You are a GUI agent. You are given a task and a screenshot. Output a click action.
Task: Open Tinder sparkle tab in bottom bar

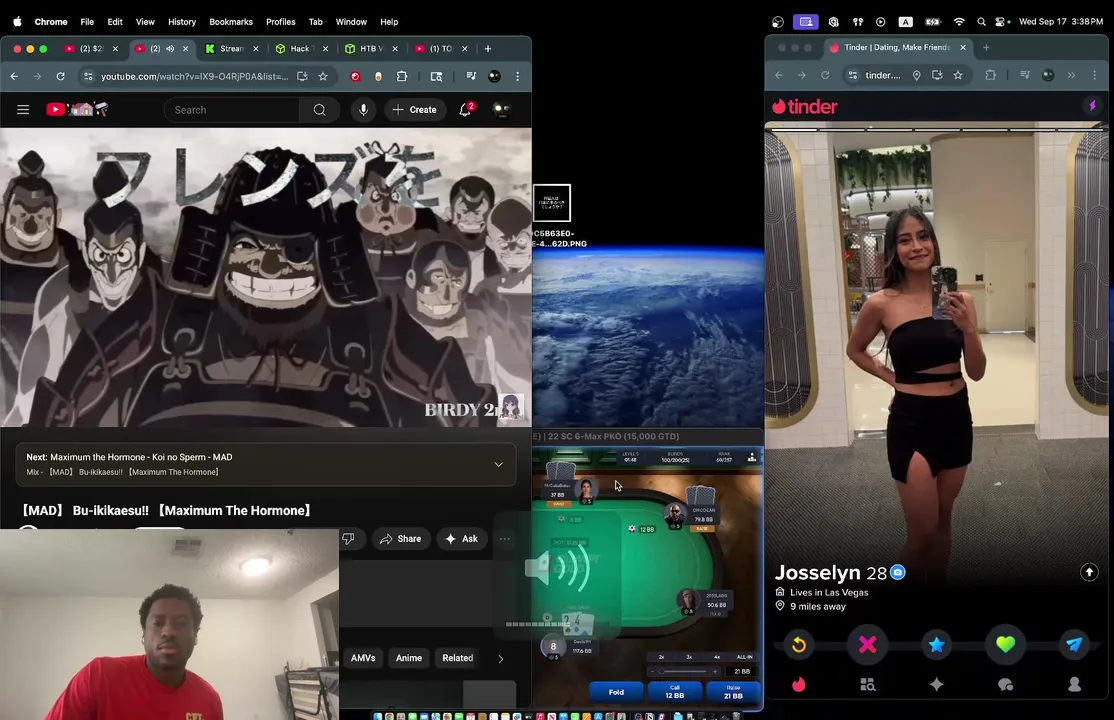click(936, 684)
